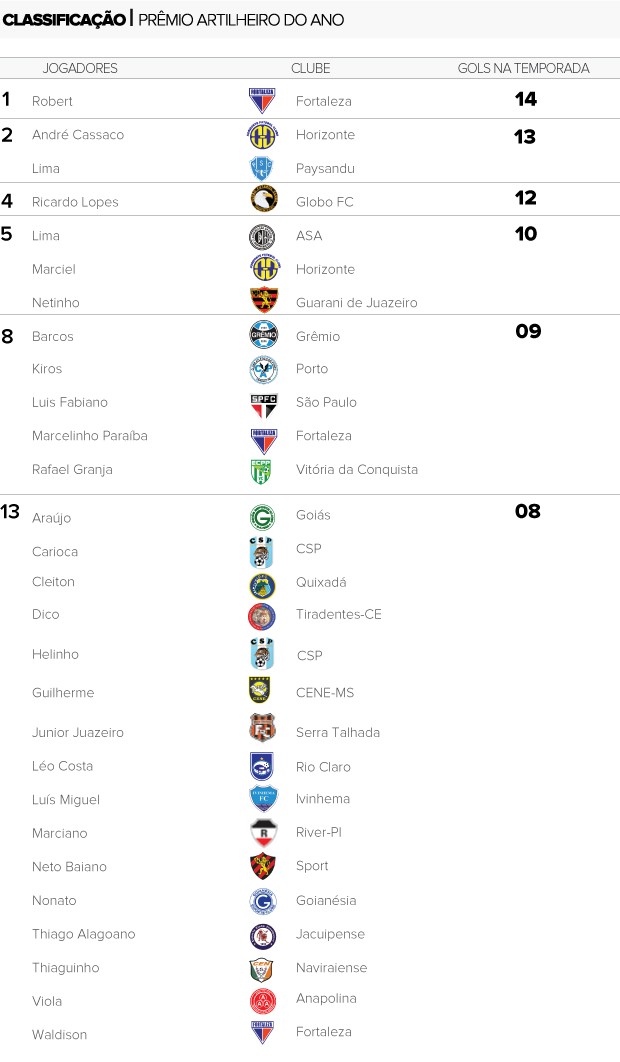Select the Vitória da Conquista green crest
This screenshot has width=620, height=1062.
pos(261,471)
